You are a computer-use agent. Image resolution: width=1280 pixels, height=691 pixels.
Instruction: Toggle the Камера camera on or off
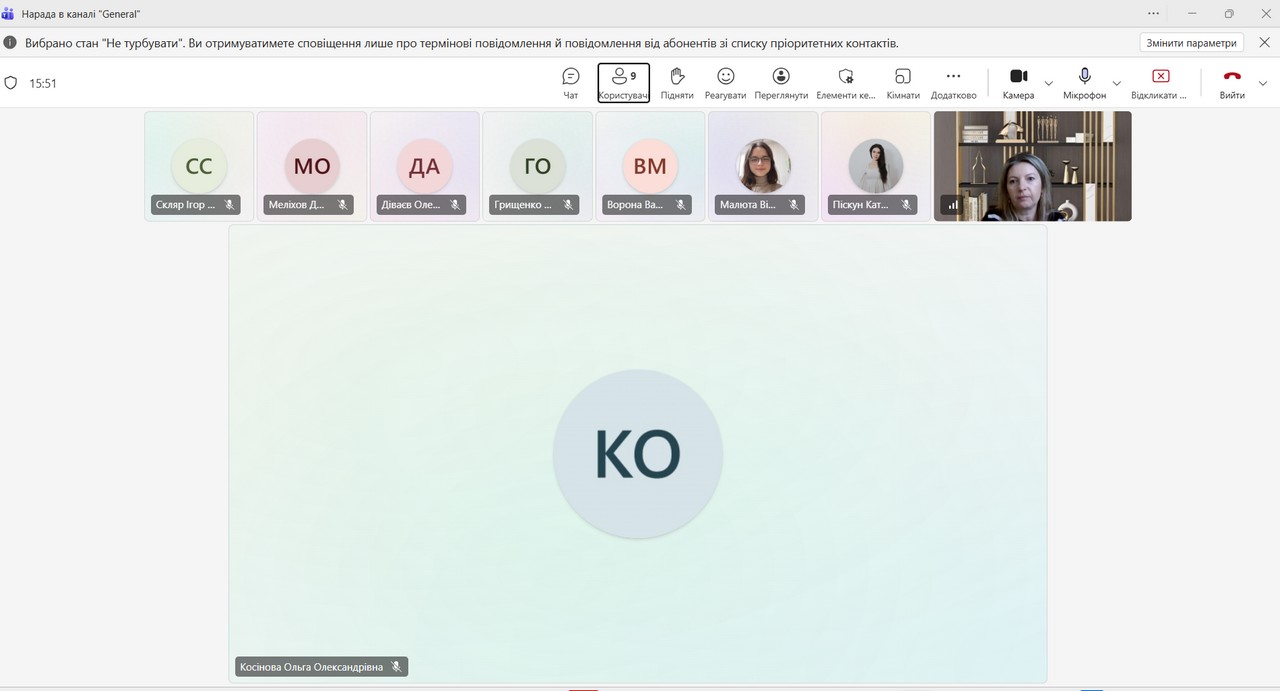point(1018,83)
